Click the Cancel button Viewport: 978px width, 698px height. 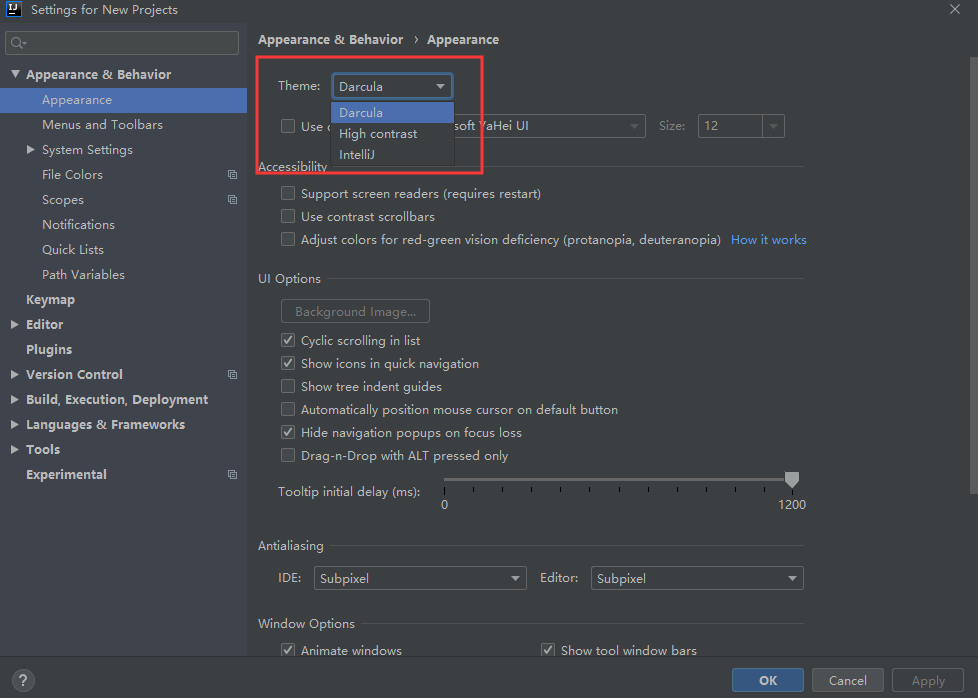coord(848,681)
